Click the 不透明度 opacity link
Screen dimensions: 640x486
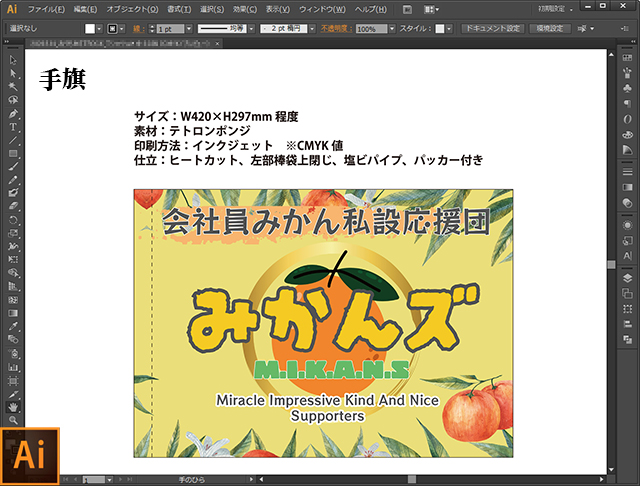point(336,29)
